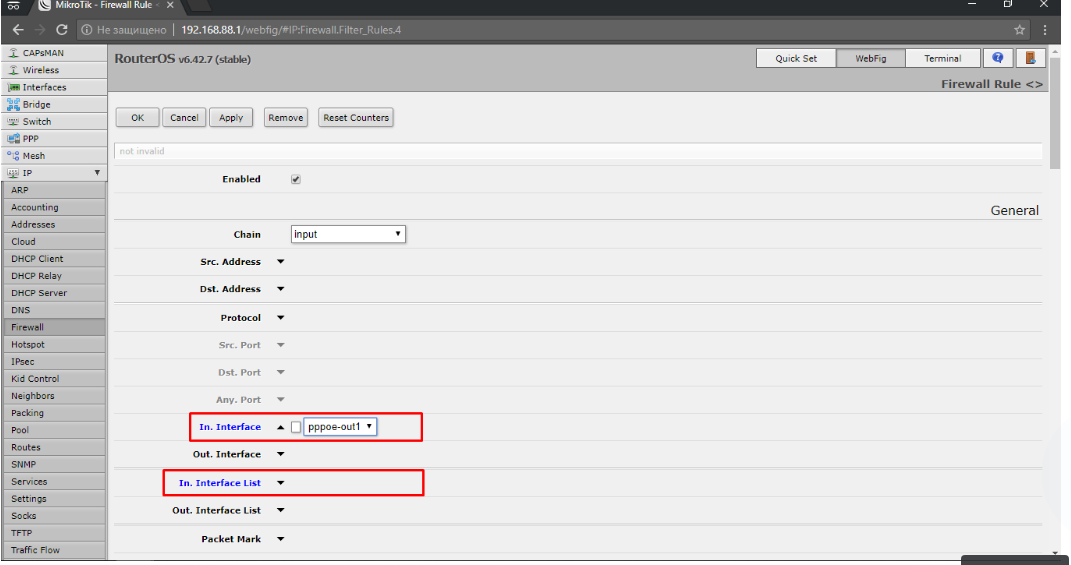Switch to Quick Set tab
The height and width of the screenshot is (565, 1071).
(x=796, y=58)
